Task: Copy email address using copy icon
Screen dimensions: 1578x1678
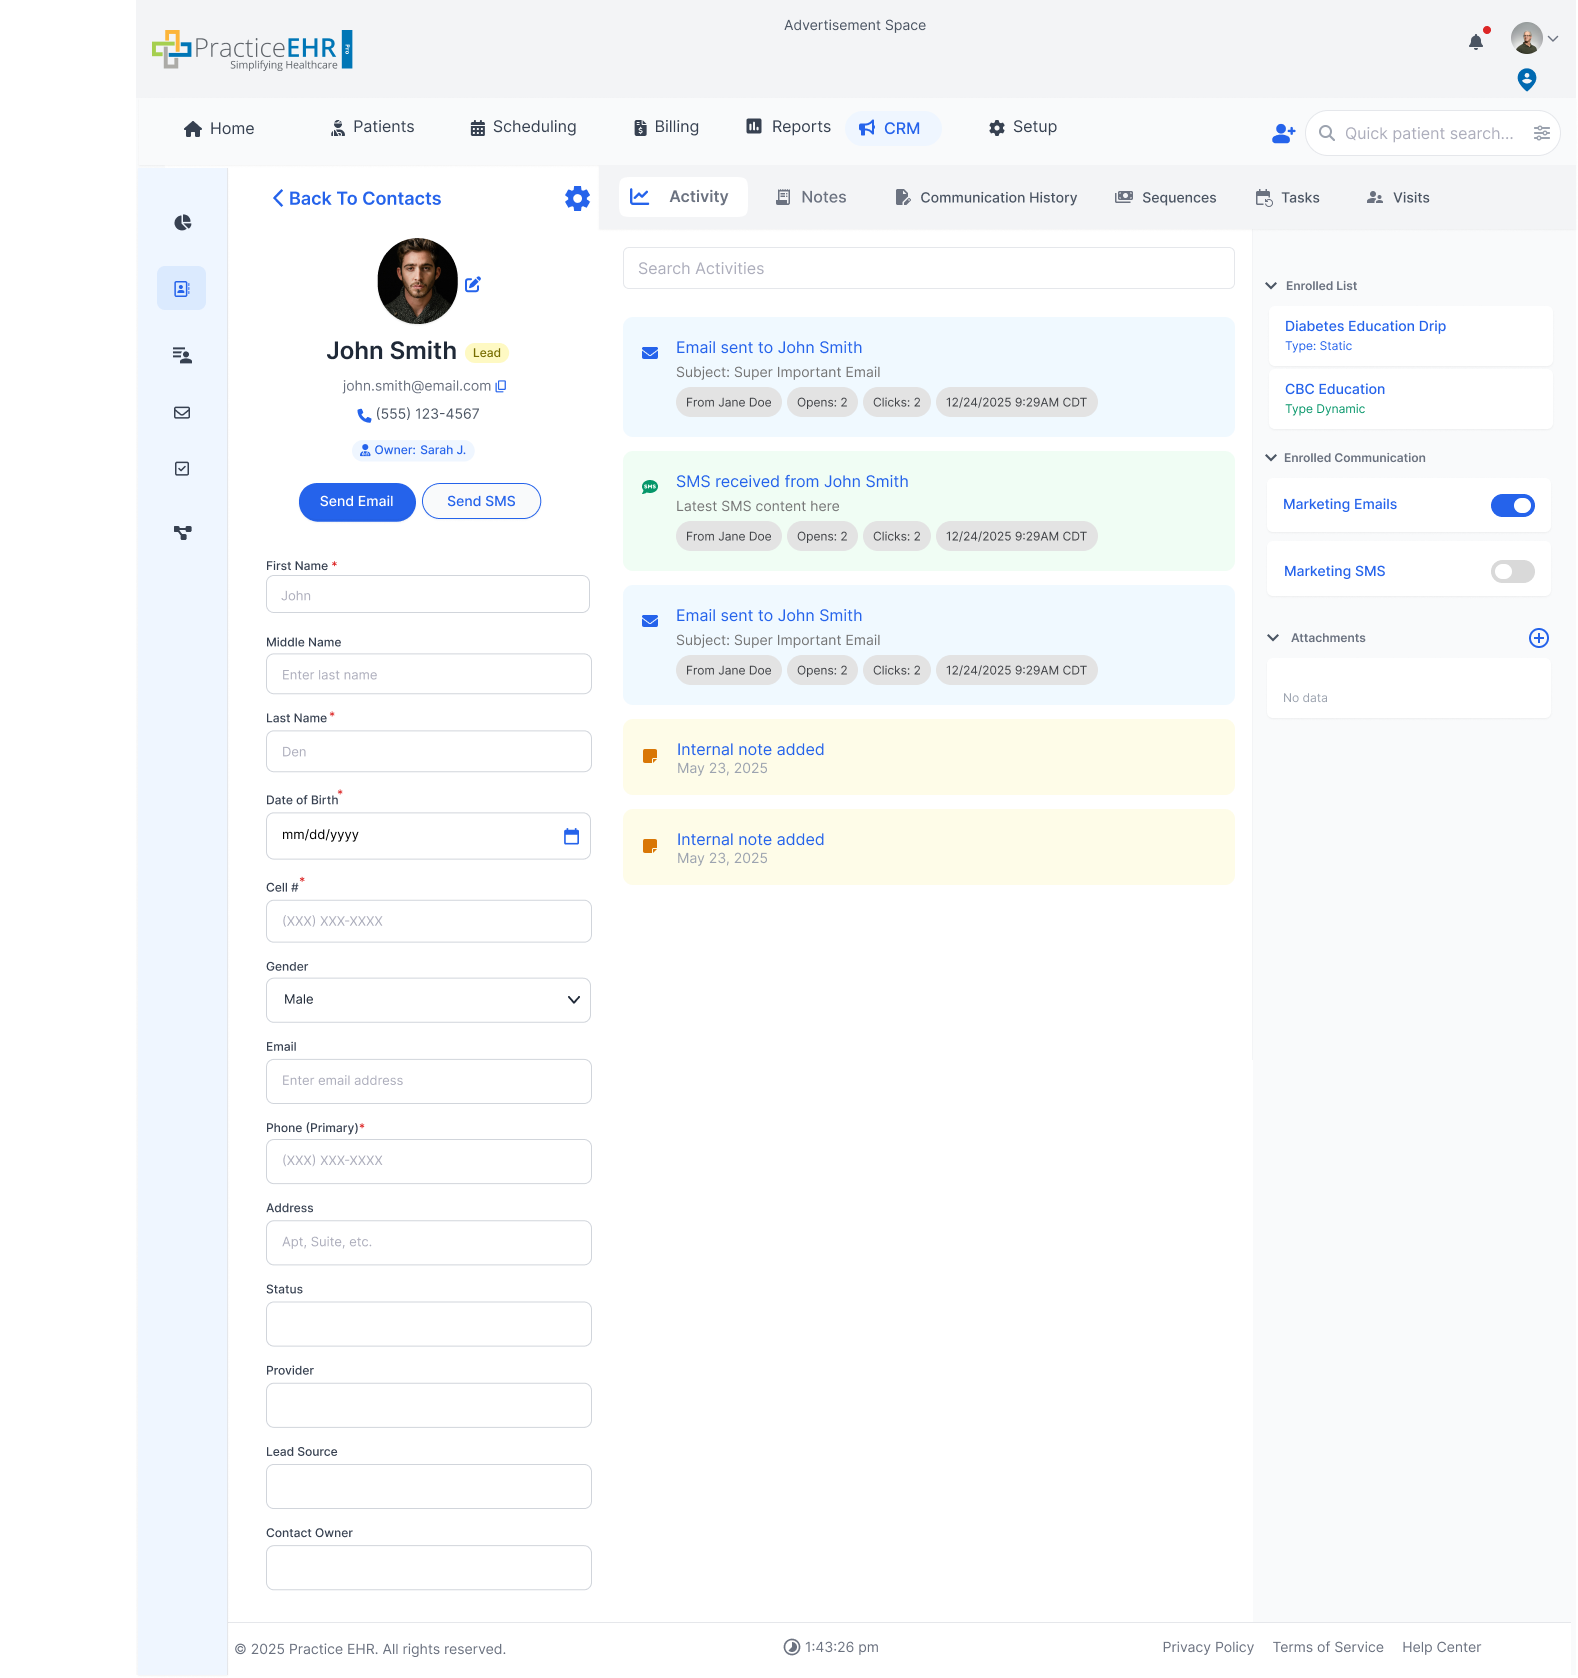Action: click(x=501, y=386)
